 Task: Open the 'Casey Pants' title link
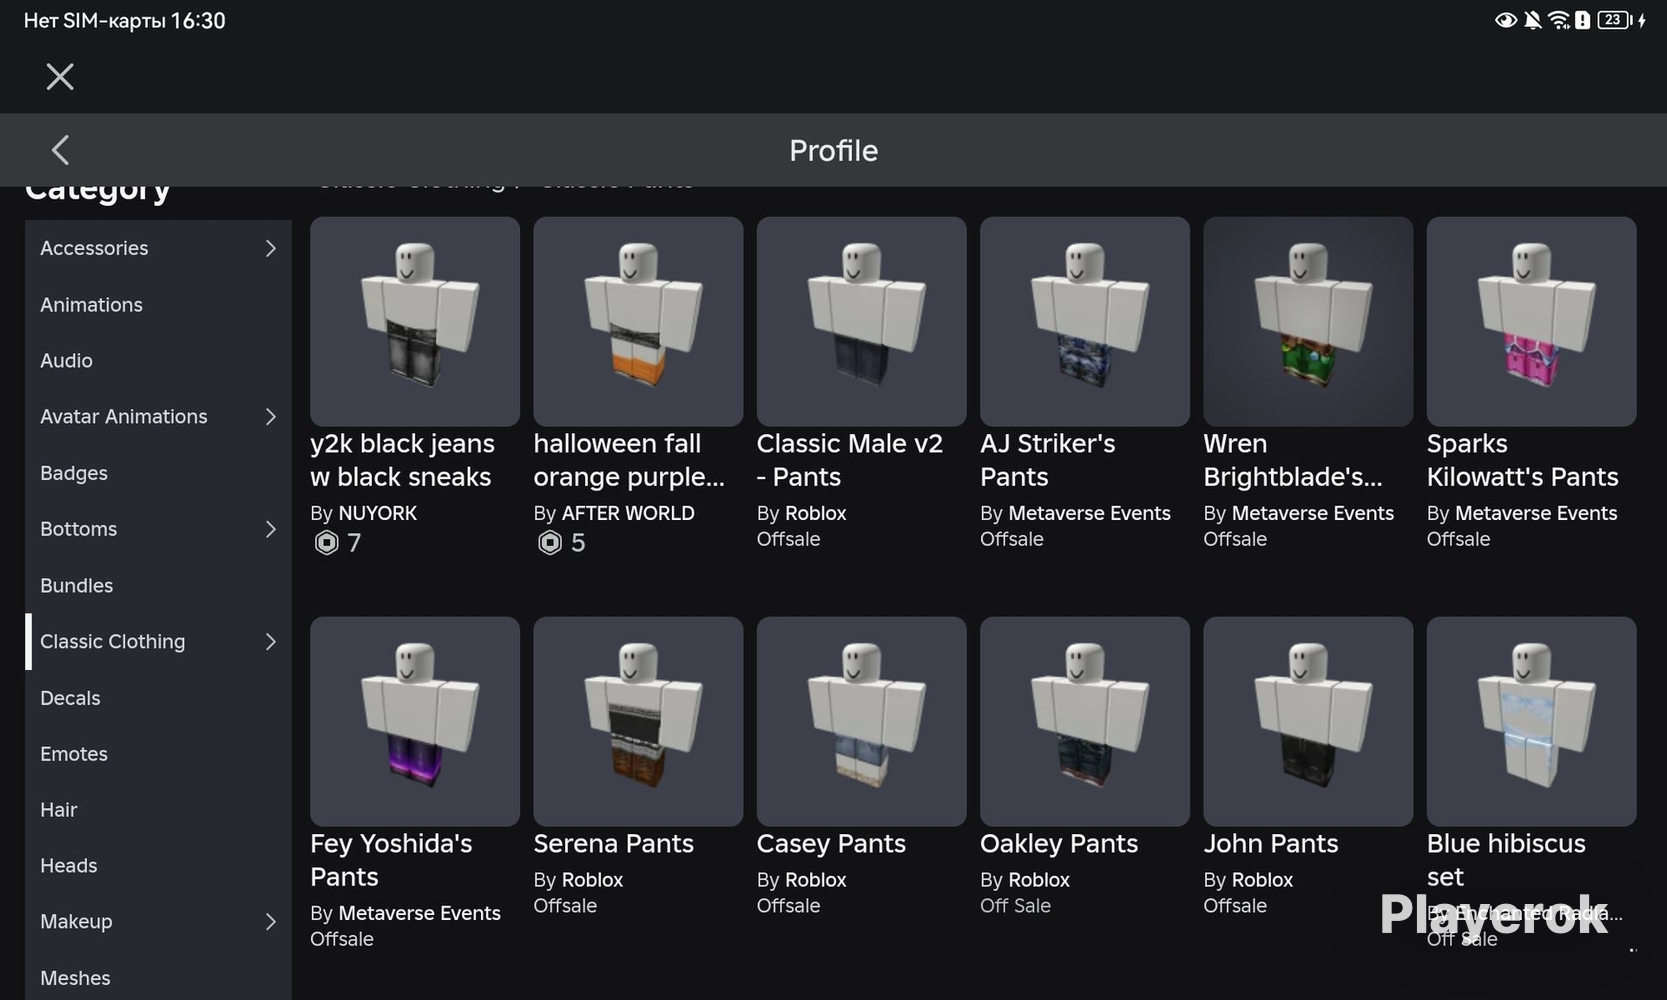tap(831, 844)
